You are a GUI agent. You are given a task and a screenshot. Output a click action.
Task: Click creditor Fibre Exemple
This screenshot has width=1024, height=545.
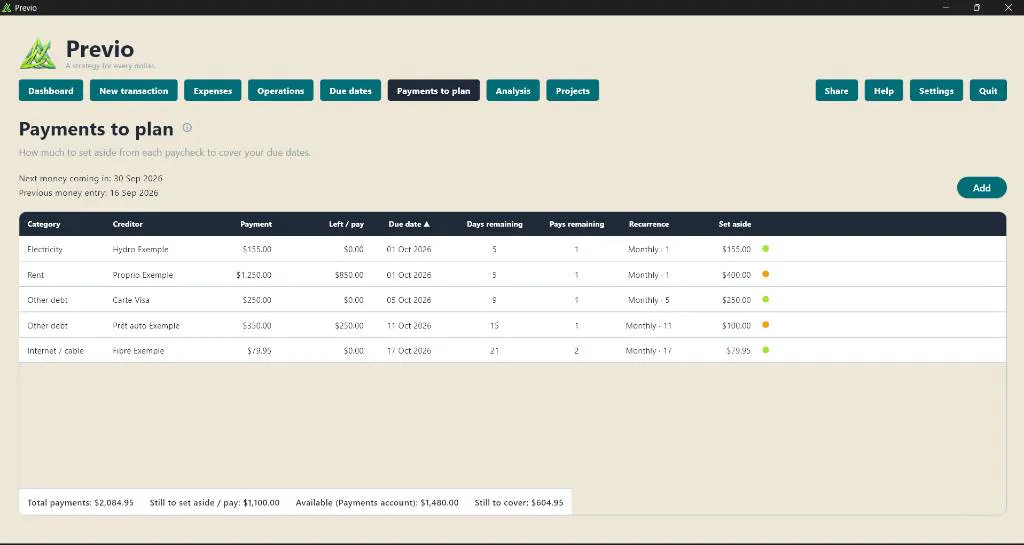click(x=138, y=350)
